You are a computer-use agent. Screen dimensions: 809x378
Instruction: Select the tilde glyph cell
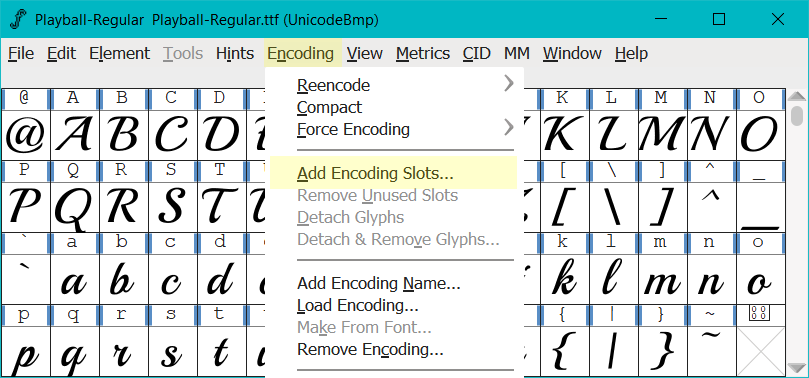point(712,351)
